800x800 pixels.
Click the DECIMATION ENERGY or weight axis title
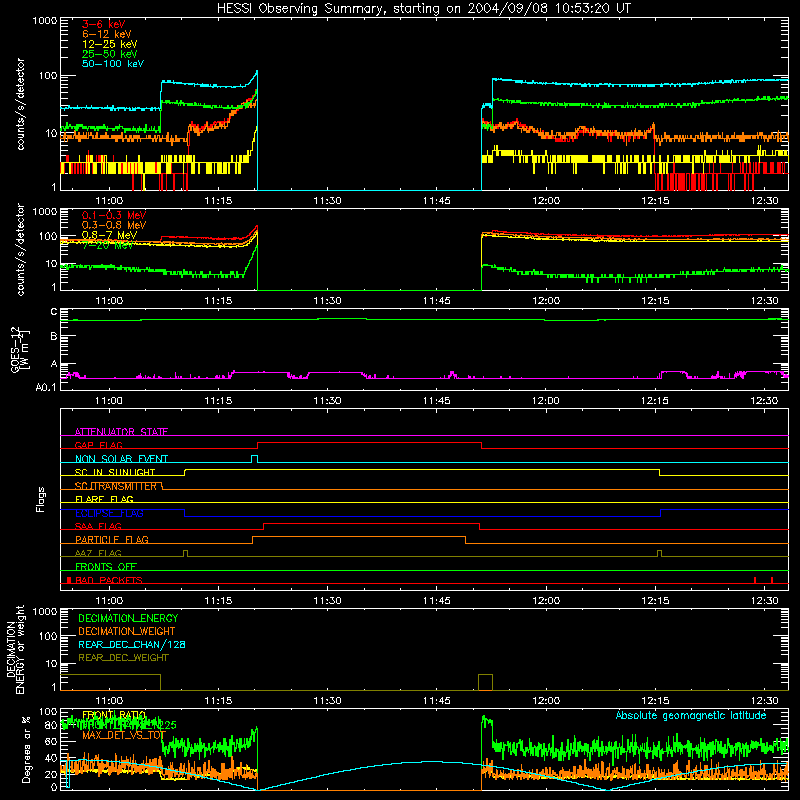pyautogui.click(x=15, y=649)
